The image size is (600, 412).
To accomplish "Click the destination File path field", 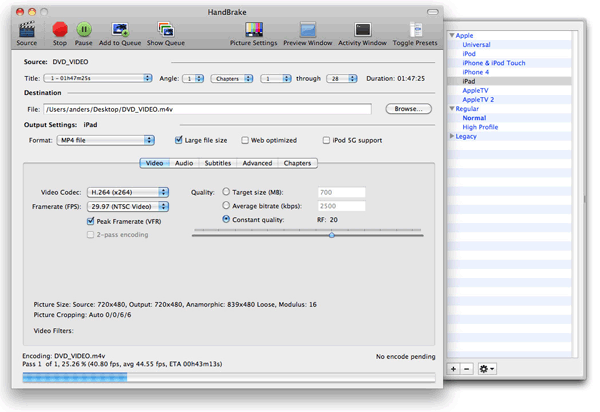I will 207,109.
